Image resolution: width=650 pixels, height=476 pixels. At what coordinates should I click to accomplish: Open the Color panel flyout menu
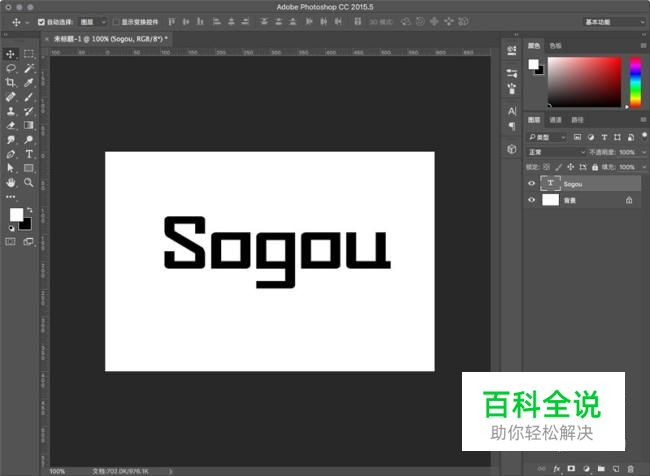(643, 45)
